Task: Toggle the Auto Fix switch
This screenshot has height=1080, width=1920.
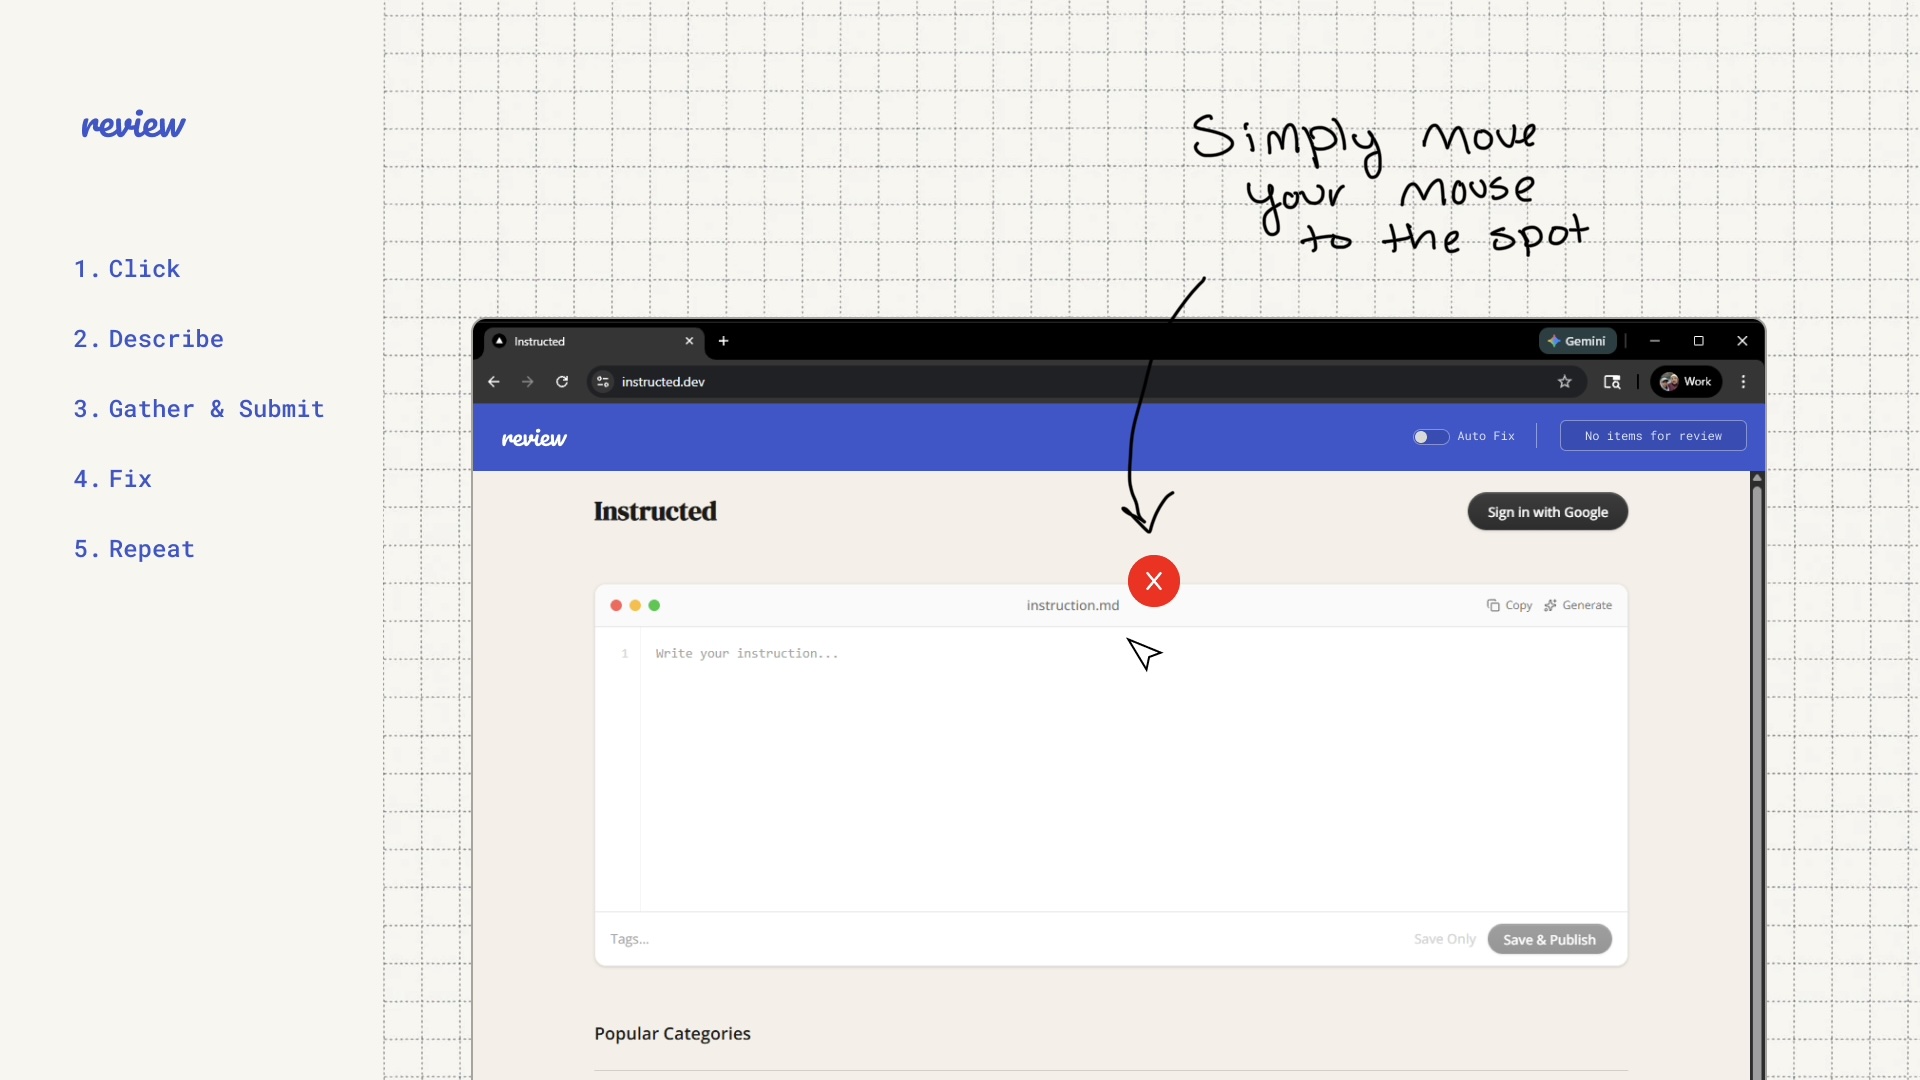Action: (1430, 436)
